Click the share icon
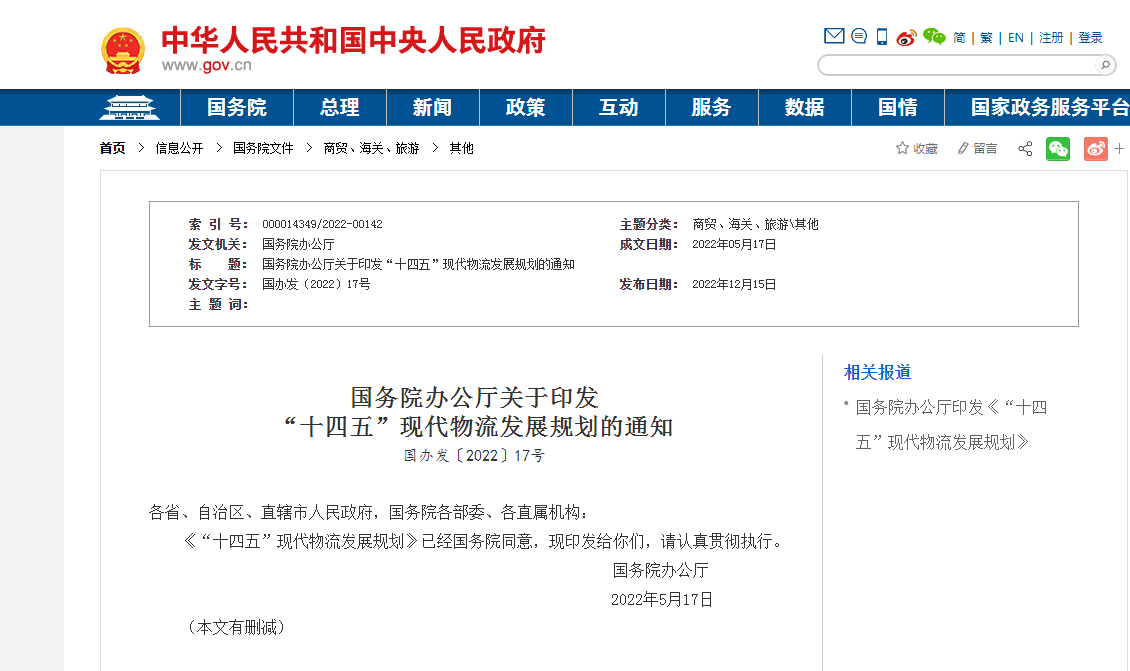The height and width of the screenshot is (671, 1130). [1025, 148]
